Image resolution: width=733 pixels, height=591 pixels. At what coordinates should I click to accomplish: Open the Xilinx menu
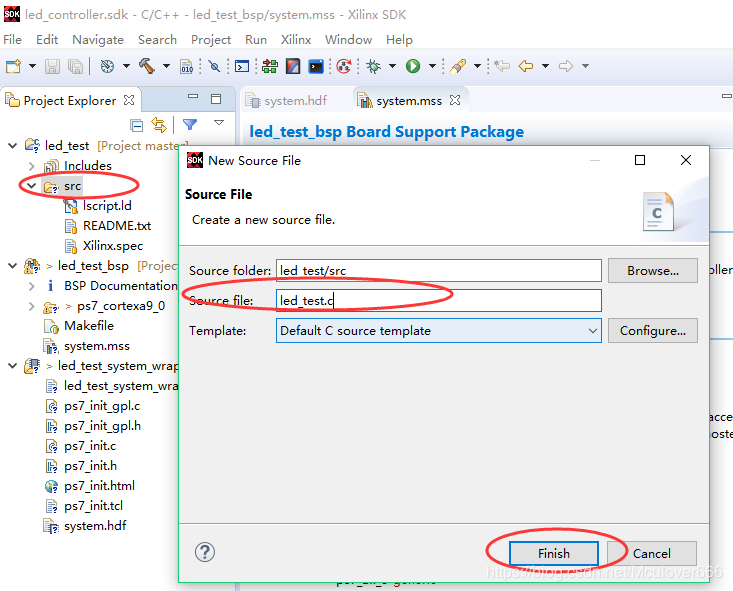pyautogui.click(x=296, y=40)
